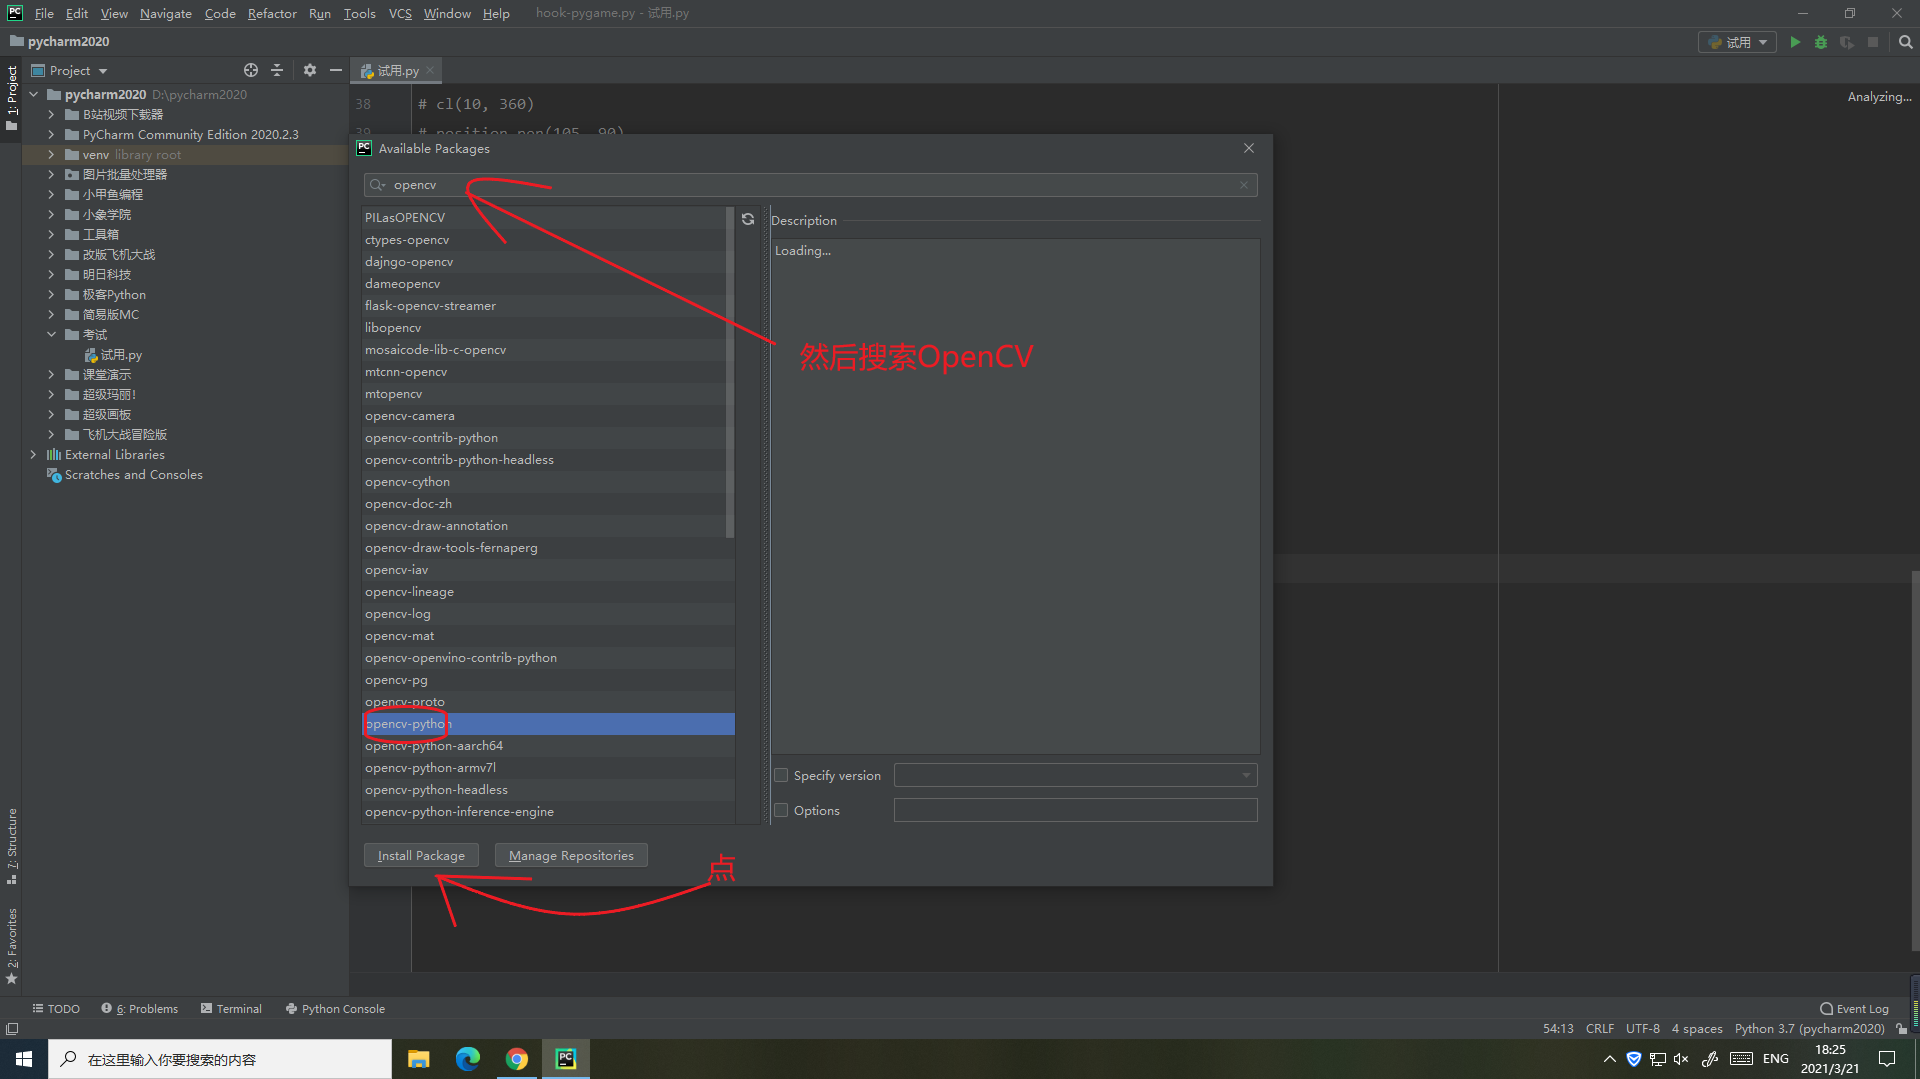Collapse pycharm2020 root project node
Viewport: 1920px width, 1079px height.
[33, 94]
